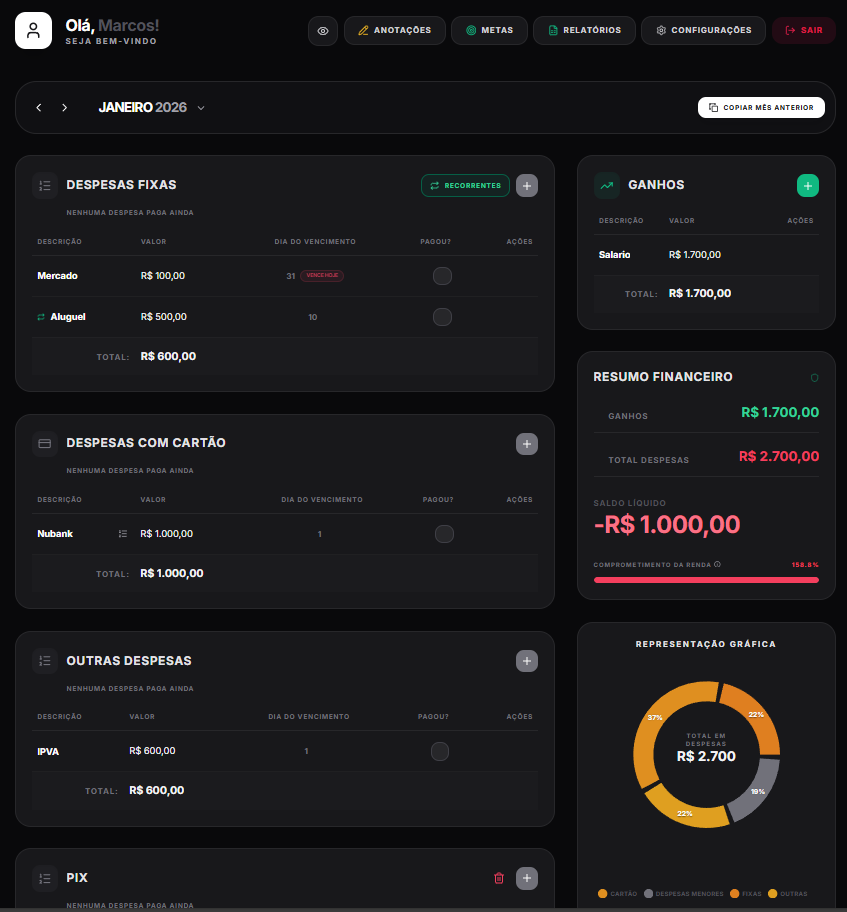Click the user profile avatar icon
Screen dimensions: 847x912
pos(33,30)
